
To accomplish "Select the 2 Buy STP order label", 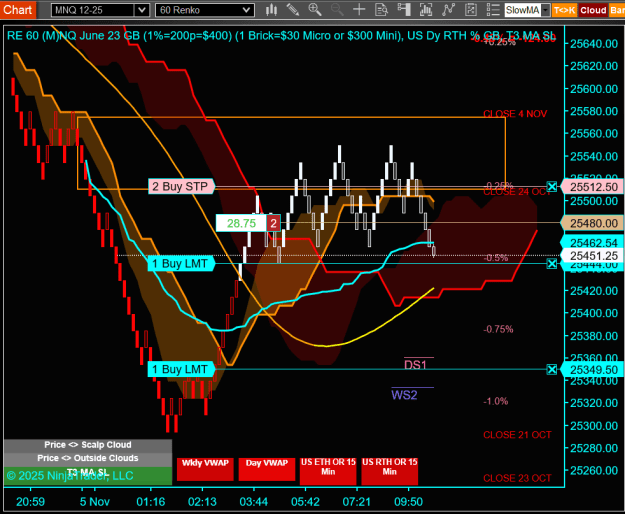I will tap(181, 186).
